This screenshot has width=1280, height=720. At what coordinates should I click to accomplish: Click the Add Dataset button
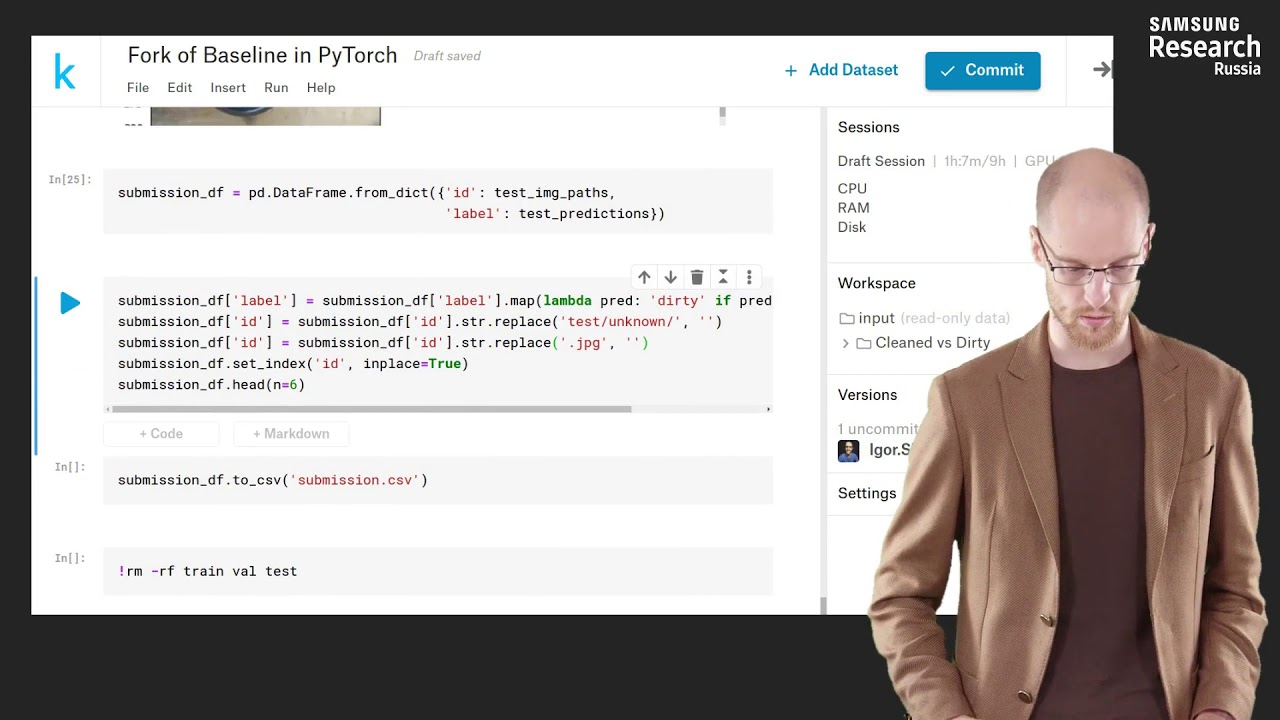841,70
